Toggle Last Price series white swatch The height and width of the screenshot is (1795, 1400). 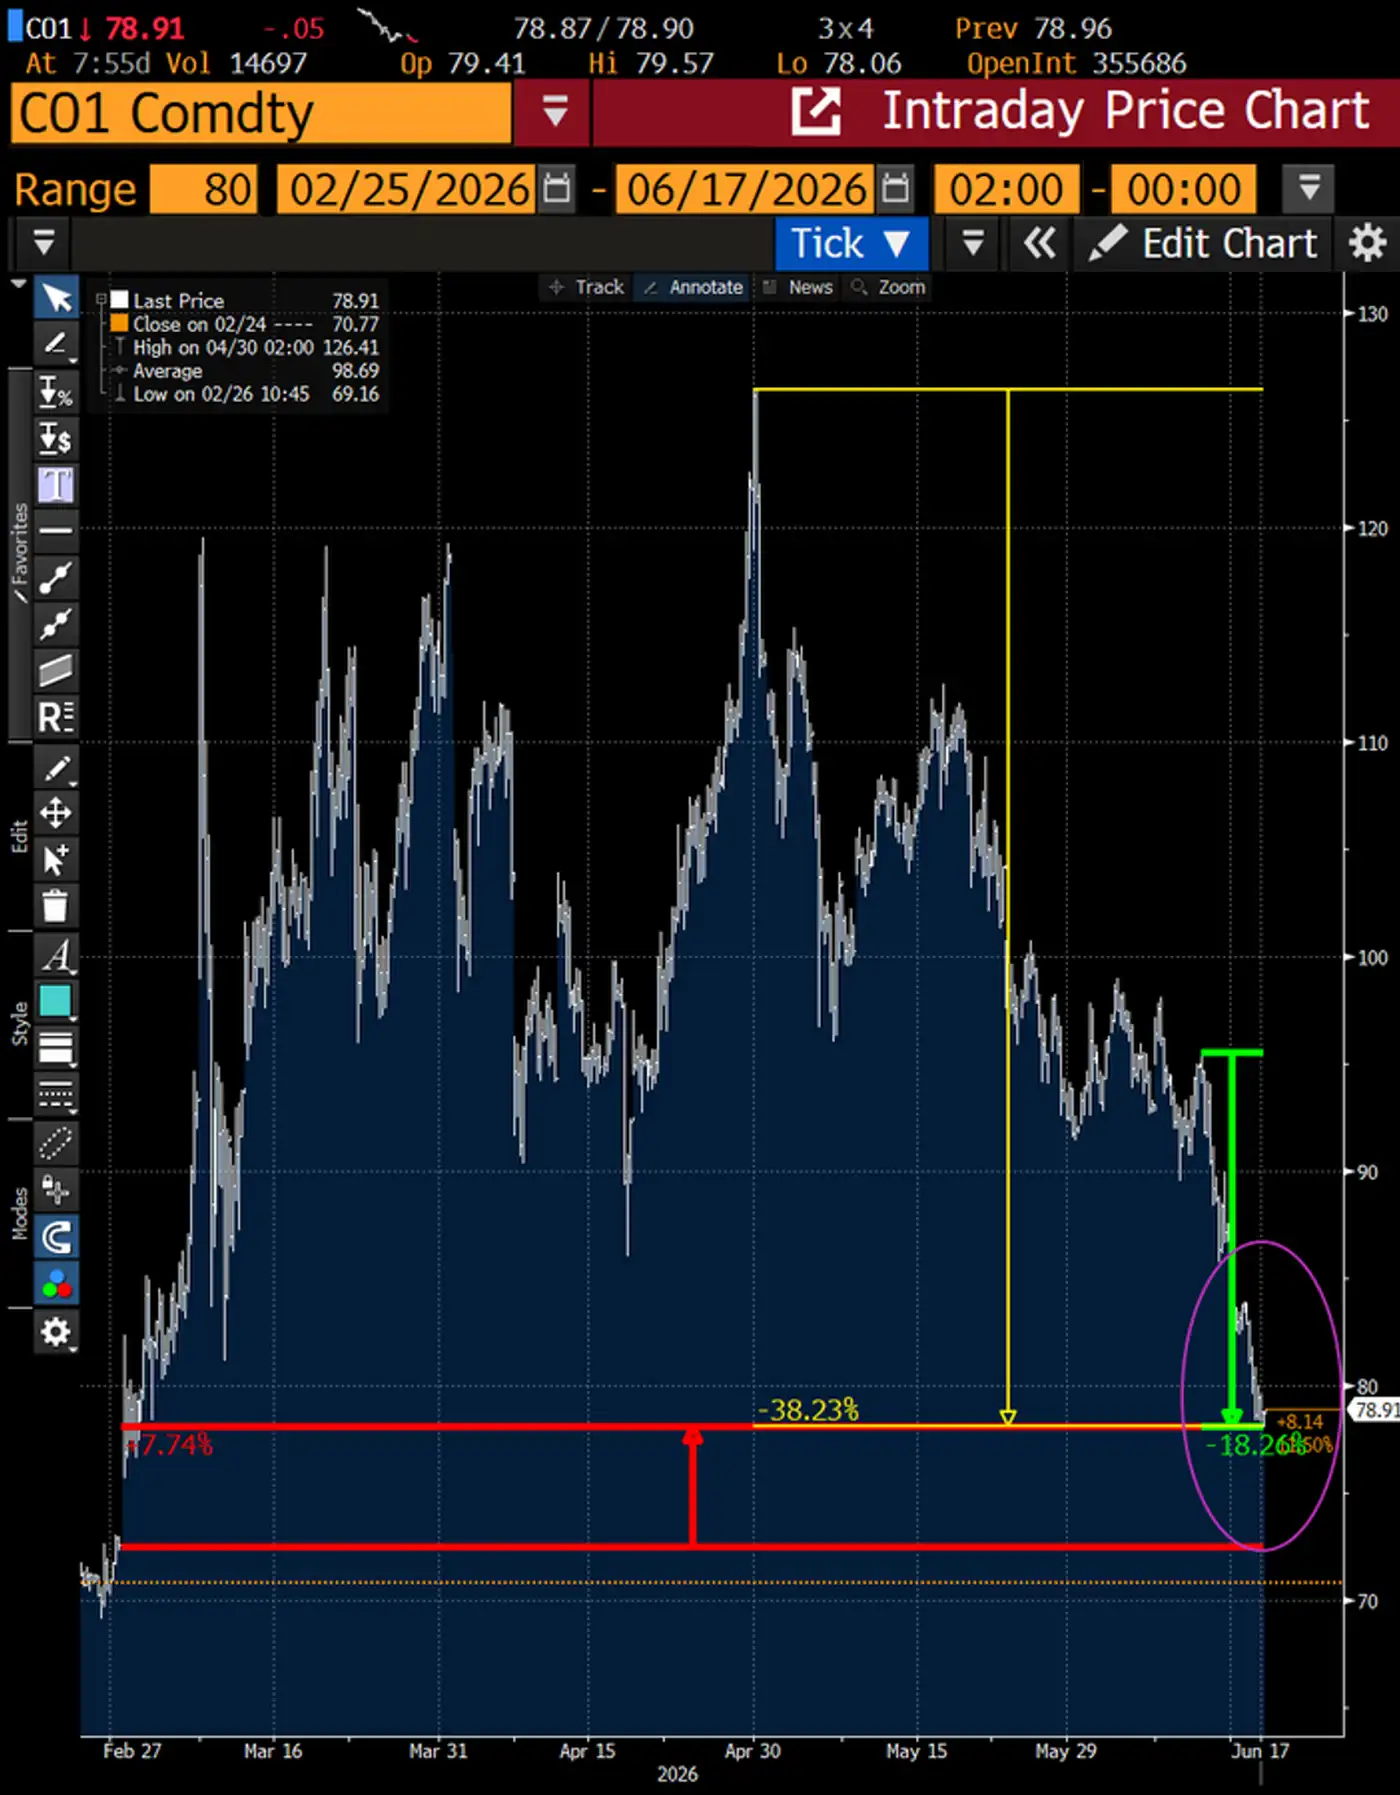click(x=119, y=300)
